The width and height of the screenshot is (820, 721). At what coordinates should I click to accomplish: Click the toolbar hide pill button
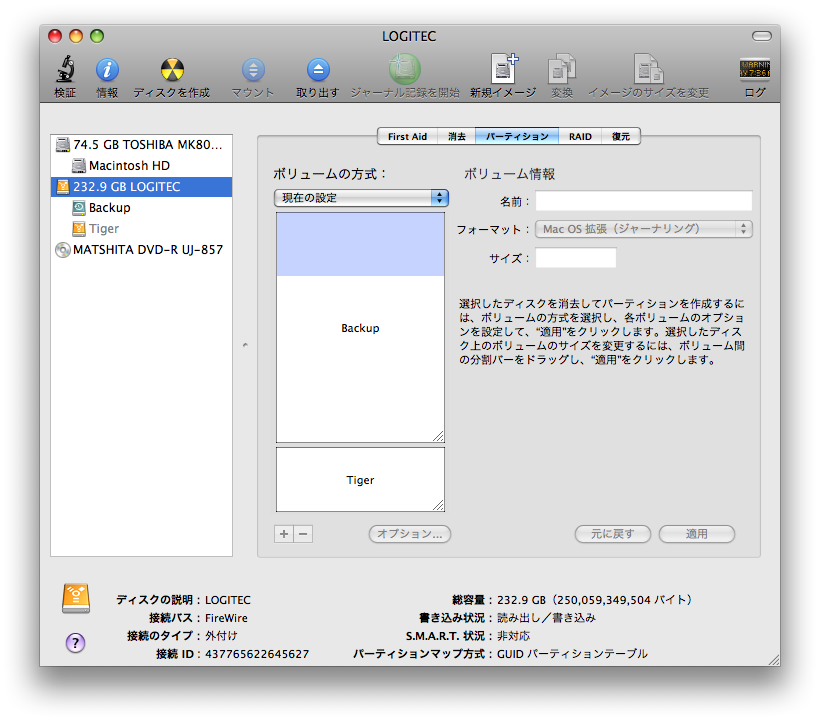click(x=761, y=36)
